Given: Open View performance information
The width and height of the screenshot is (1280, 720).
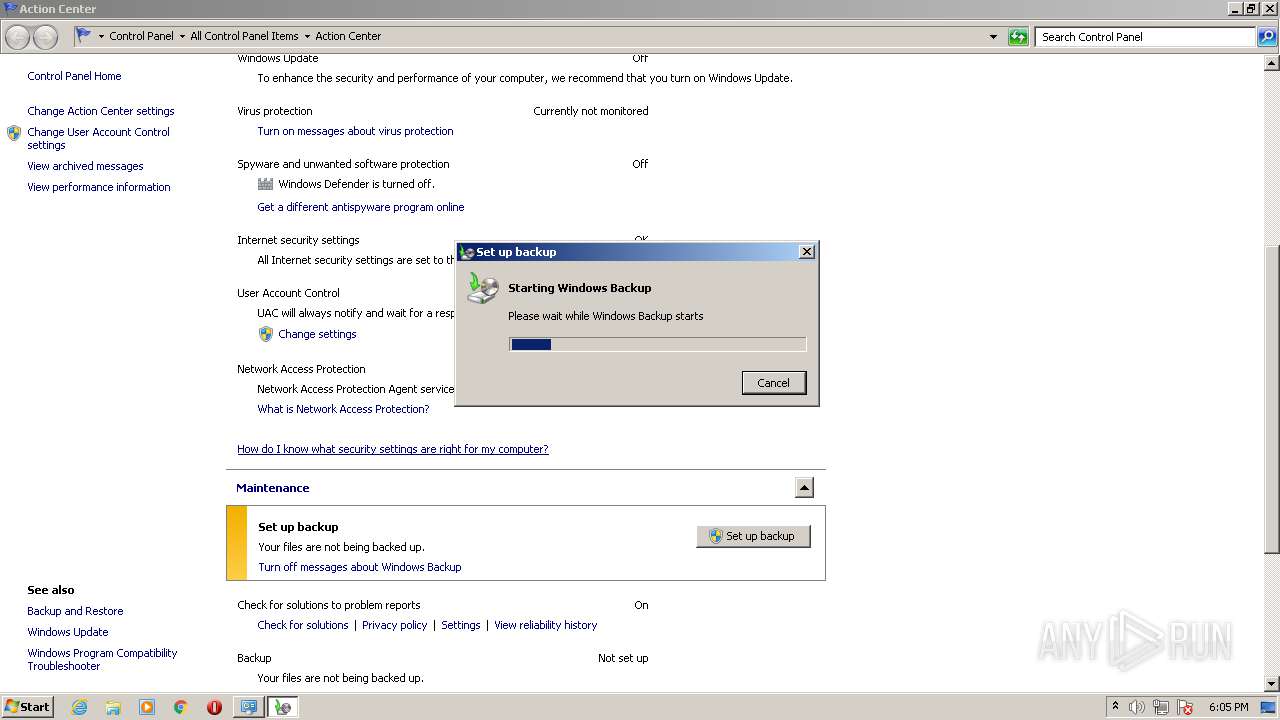Looking at the screenshot, I should pos(99,187).
